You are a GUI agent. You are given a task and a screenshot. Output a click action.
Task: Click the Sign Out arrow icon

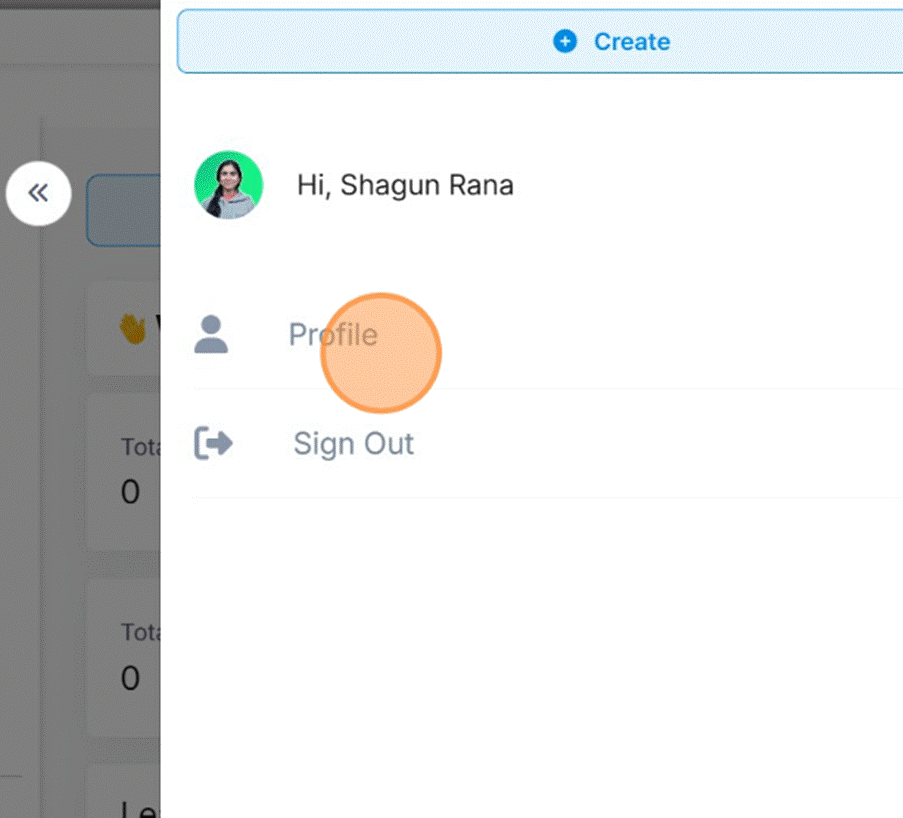[x=212, y=443]
